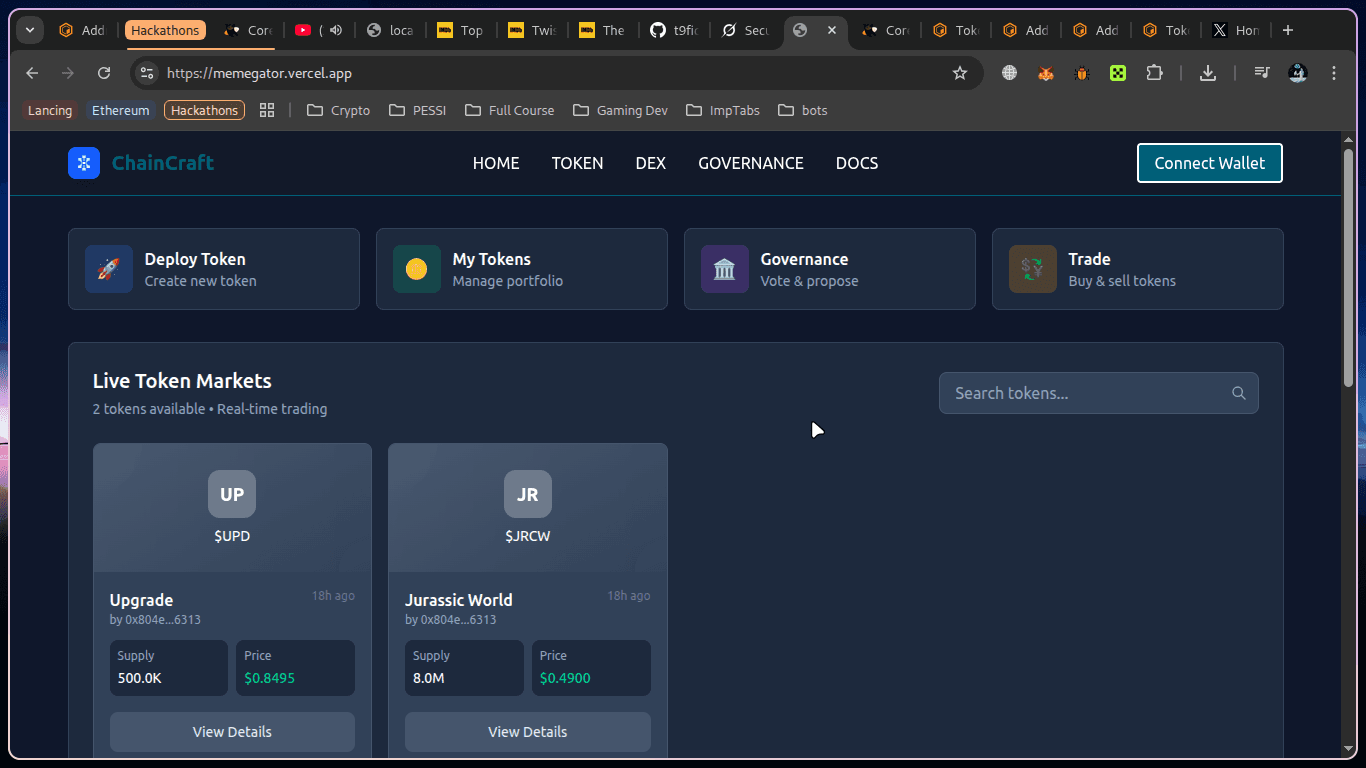Click the Connect Wallet button
This screenshot has height=768, width=1366.
pos(1209,163)
